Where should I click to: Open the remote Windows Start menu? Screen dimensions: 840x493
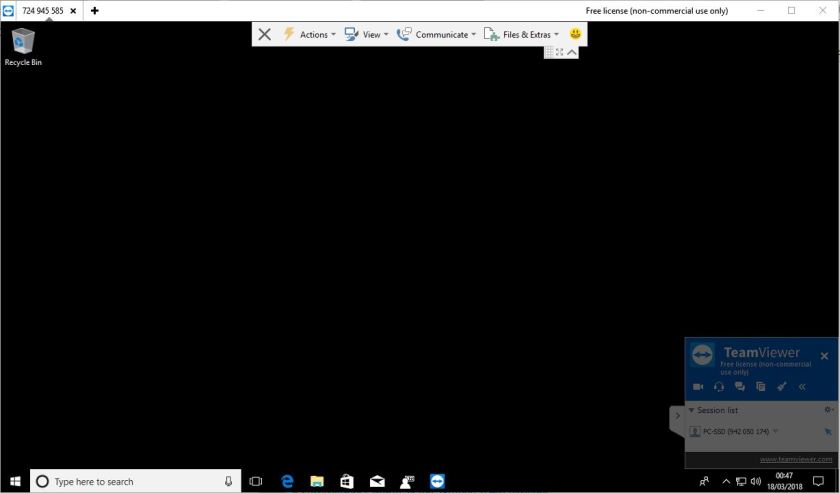[15, 481]
